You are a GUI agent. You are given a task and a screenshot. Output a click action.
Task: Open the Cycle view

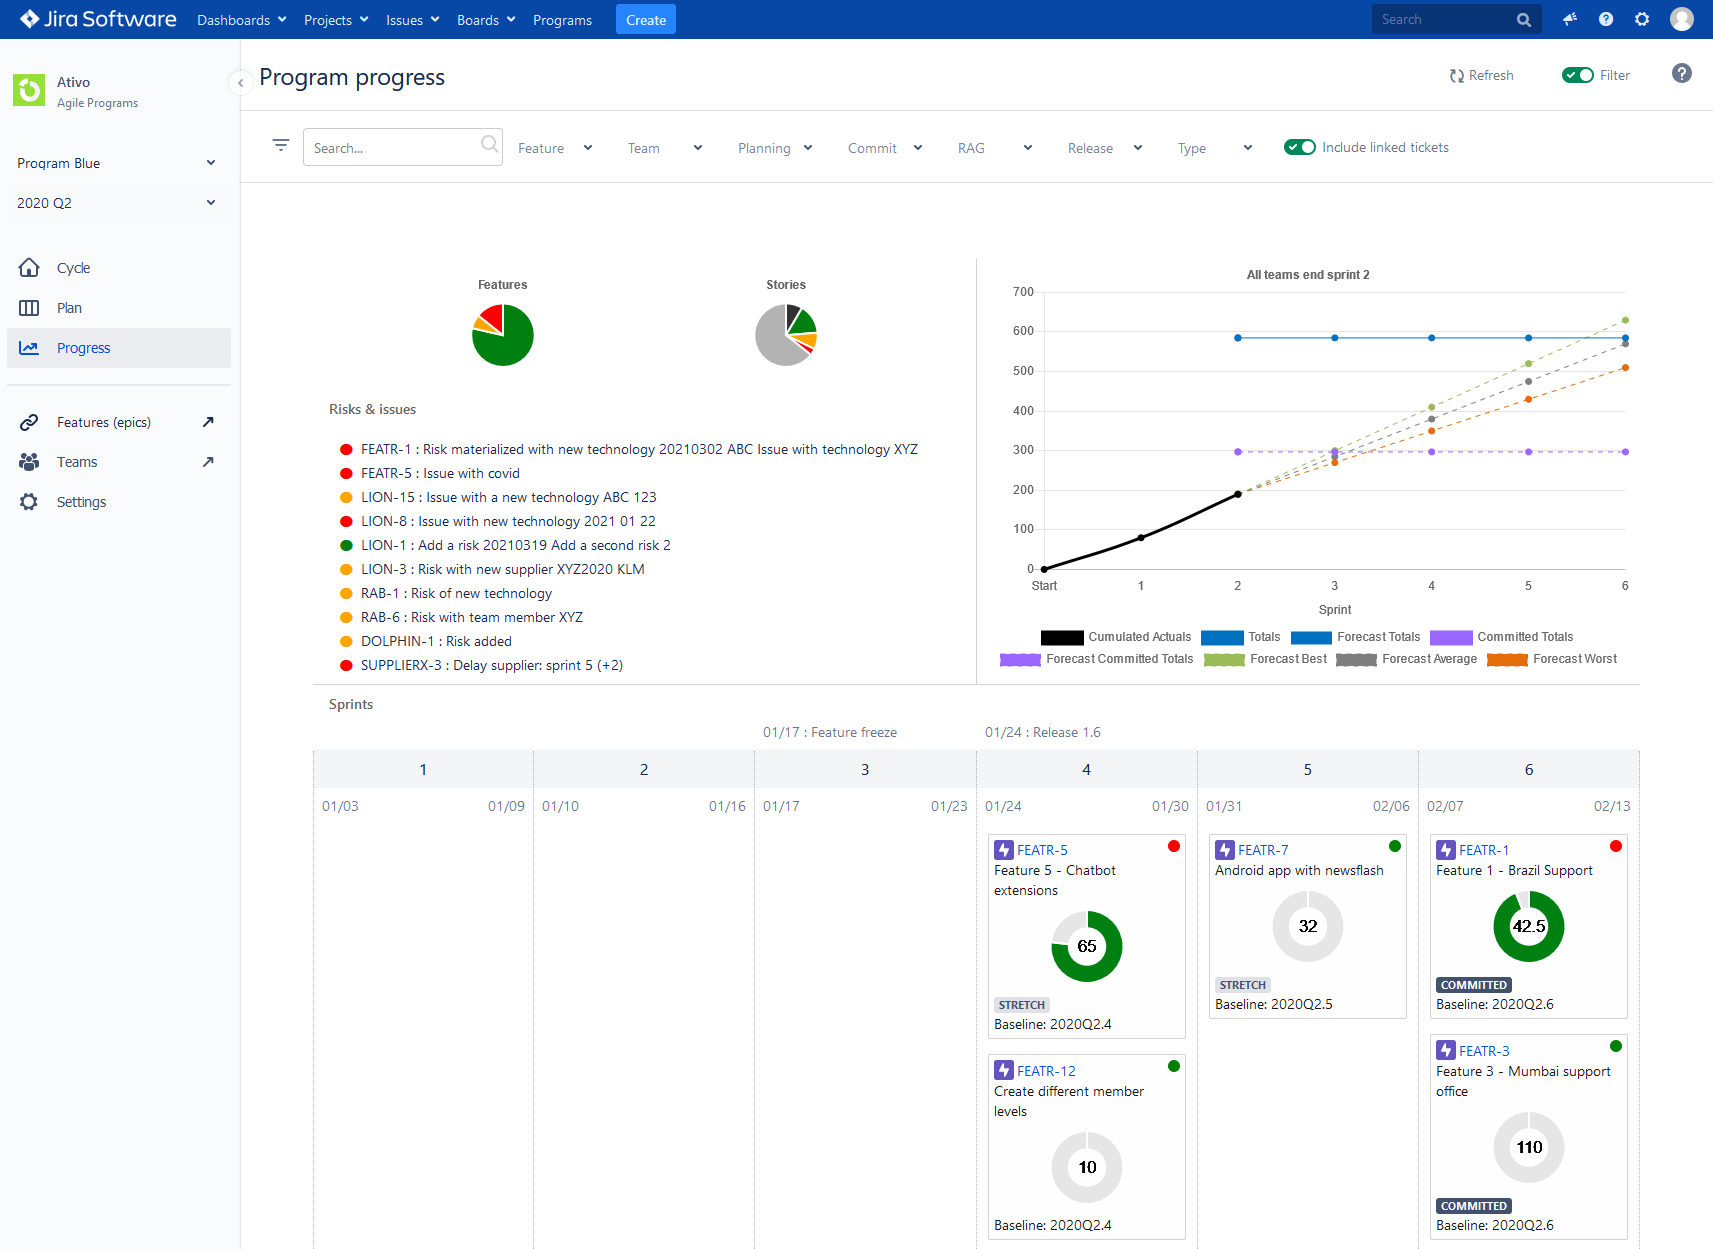click(x=73, y=267)
